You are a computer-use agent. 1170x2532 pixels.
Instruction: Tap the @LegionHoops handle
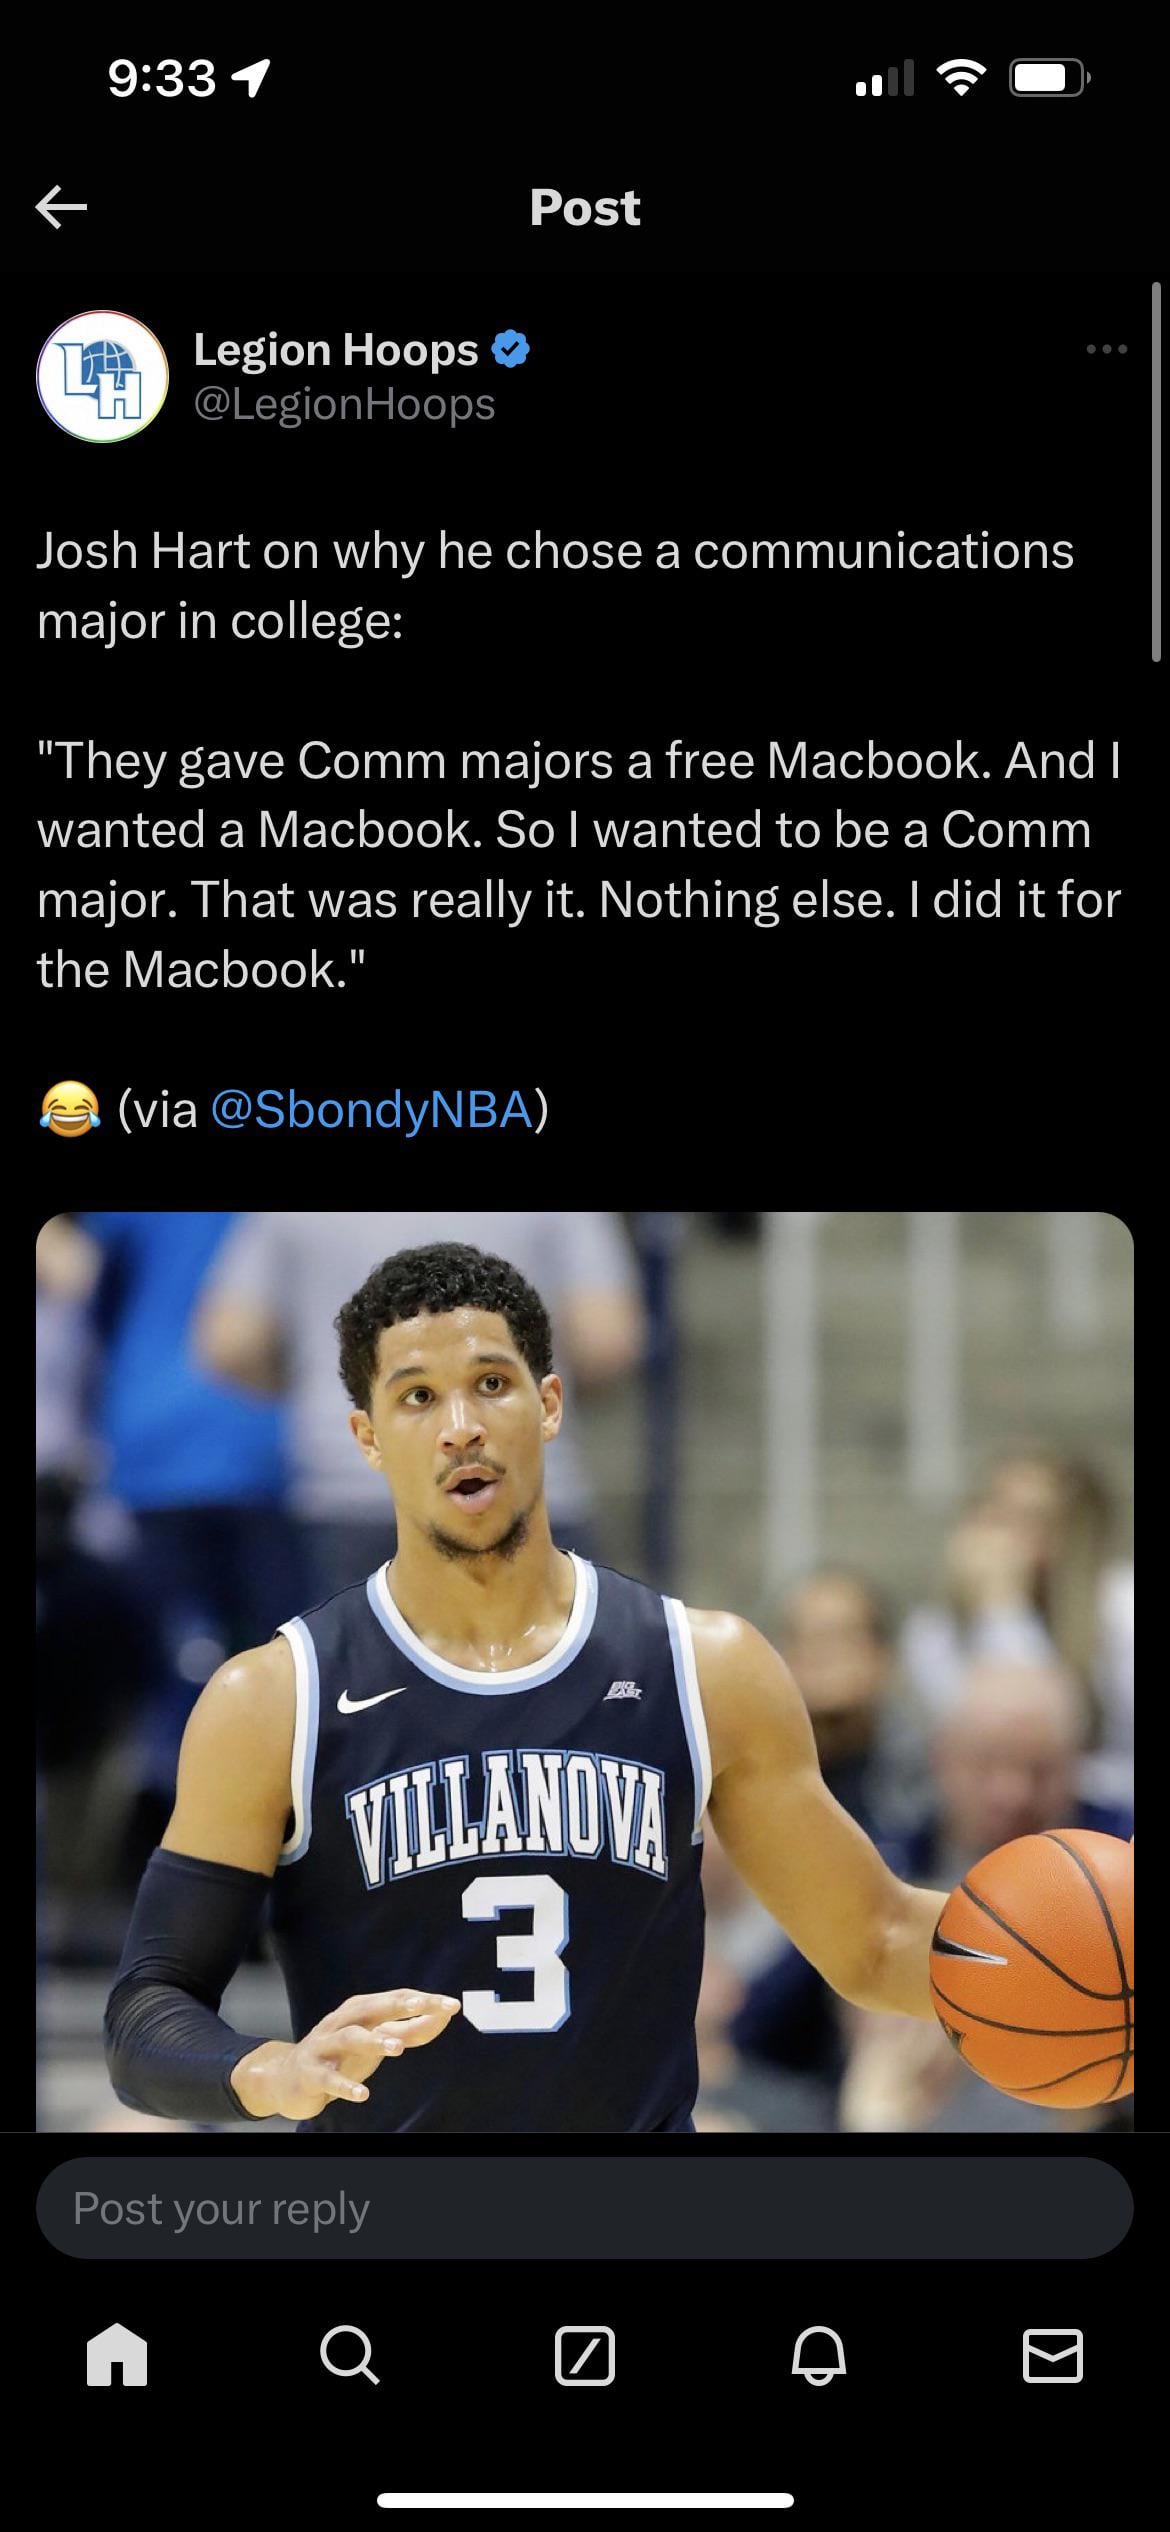click(x=344, y=404)
